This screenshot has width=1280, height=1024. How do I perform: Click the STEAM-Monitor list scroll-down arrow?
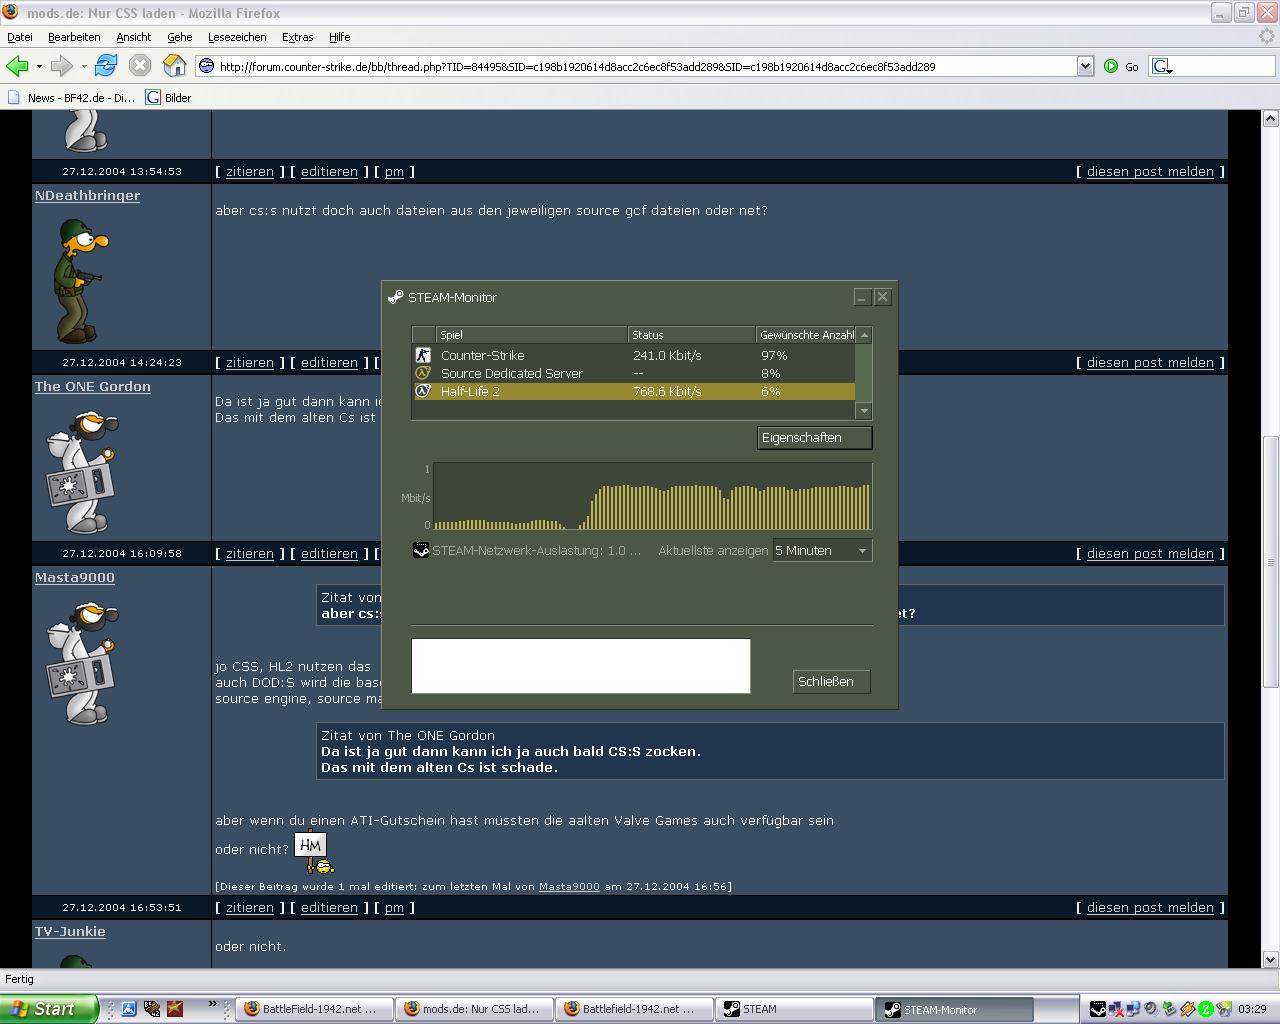tap(864, 411)
